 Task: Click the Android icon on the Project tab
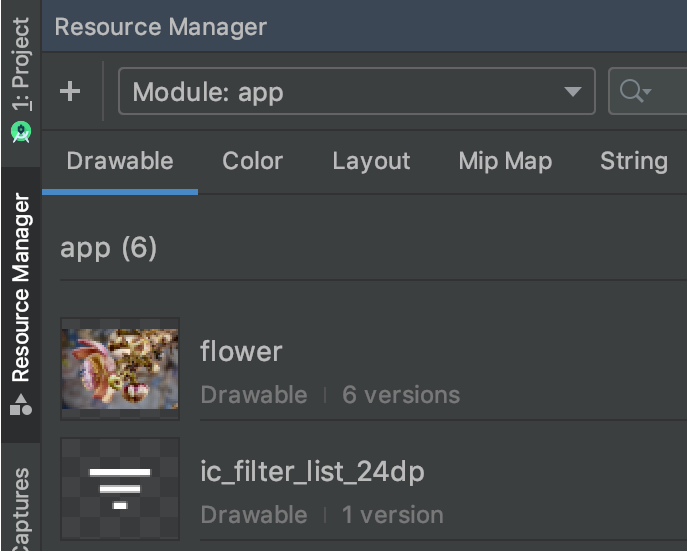click(x=21, y=132)
